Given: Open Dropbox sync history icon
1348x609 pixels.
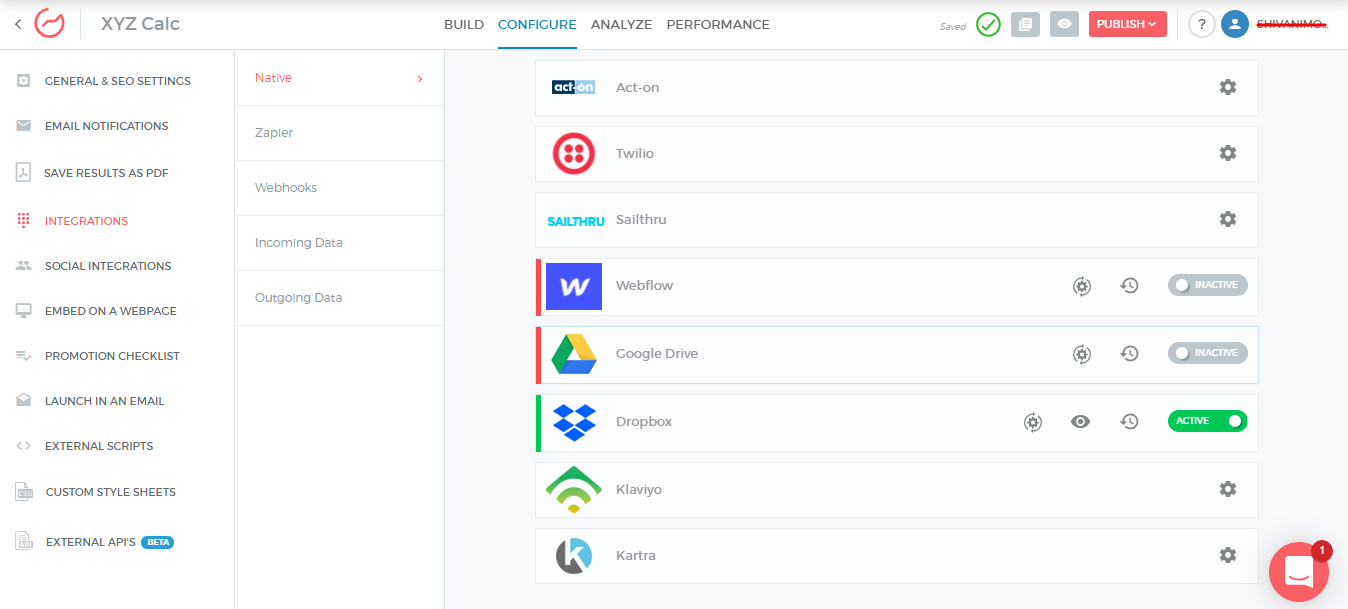Looking at the screenshot, I should point(1130,422).
